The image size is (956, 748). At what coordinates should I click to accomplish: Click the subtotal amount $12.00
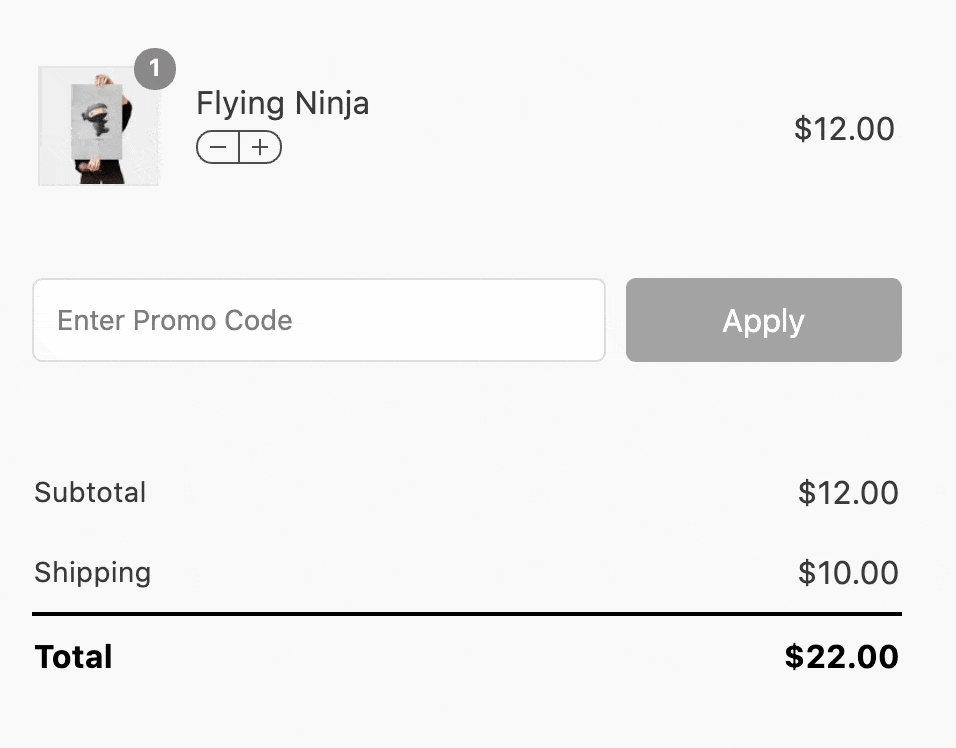[x=848, y=493]
